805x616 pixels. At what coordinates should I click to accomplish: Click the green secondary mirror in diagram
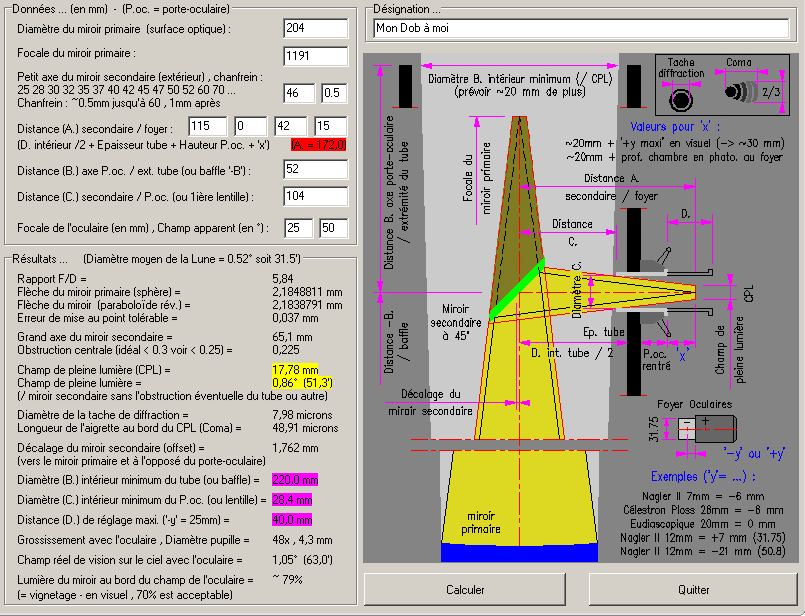tap(517, 290)
